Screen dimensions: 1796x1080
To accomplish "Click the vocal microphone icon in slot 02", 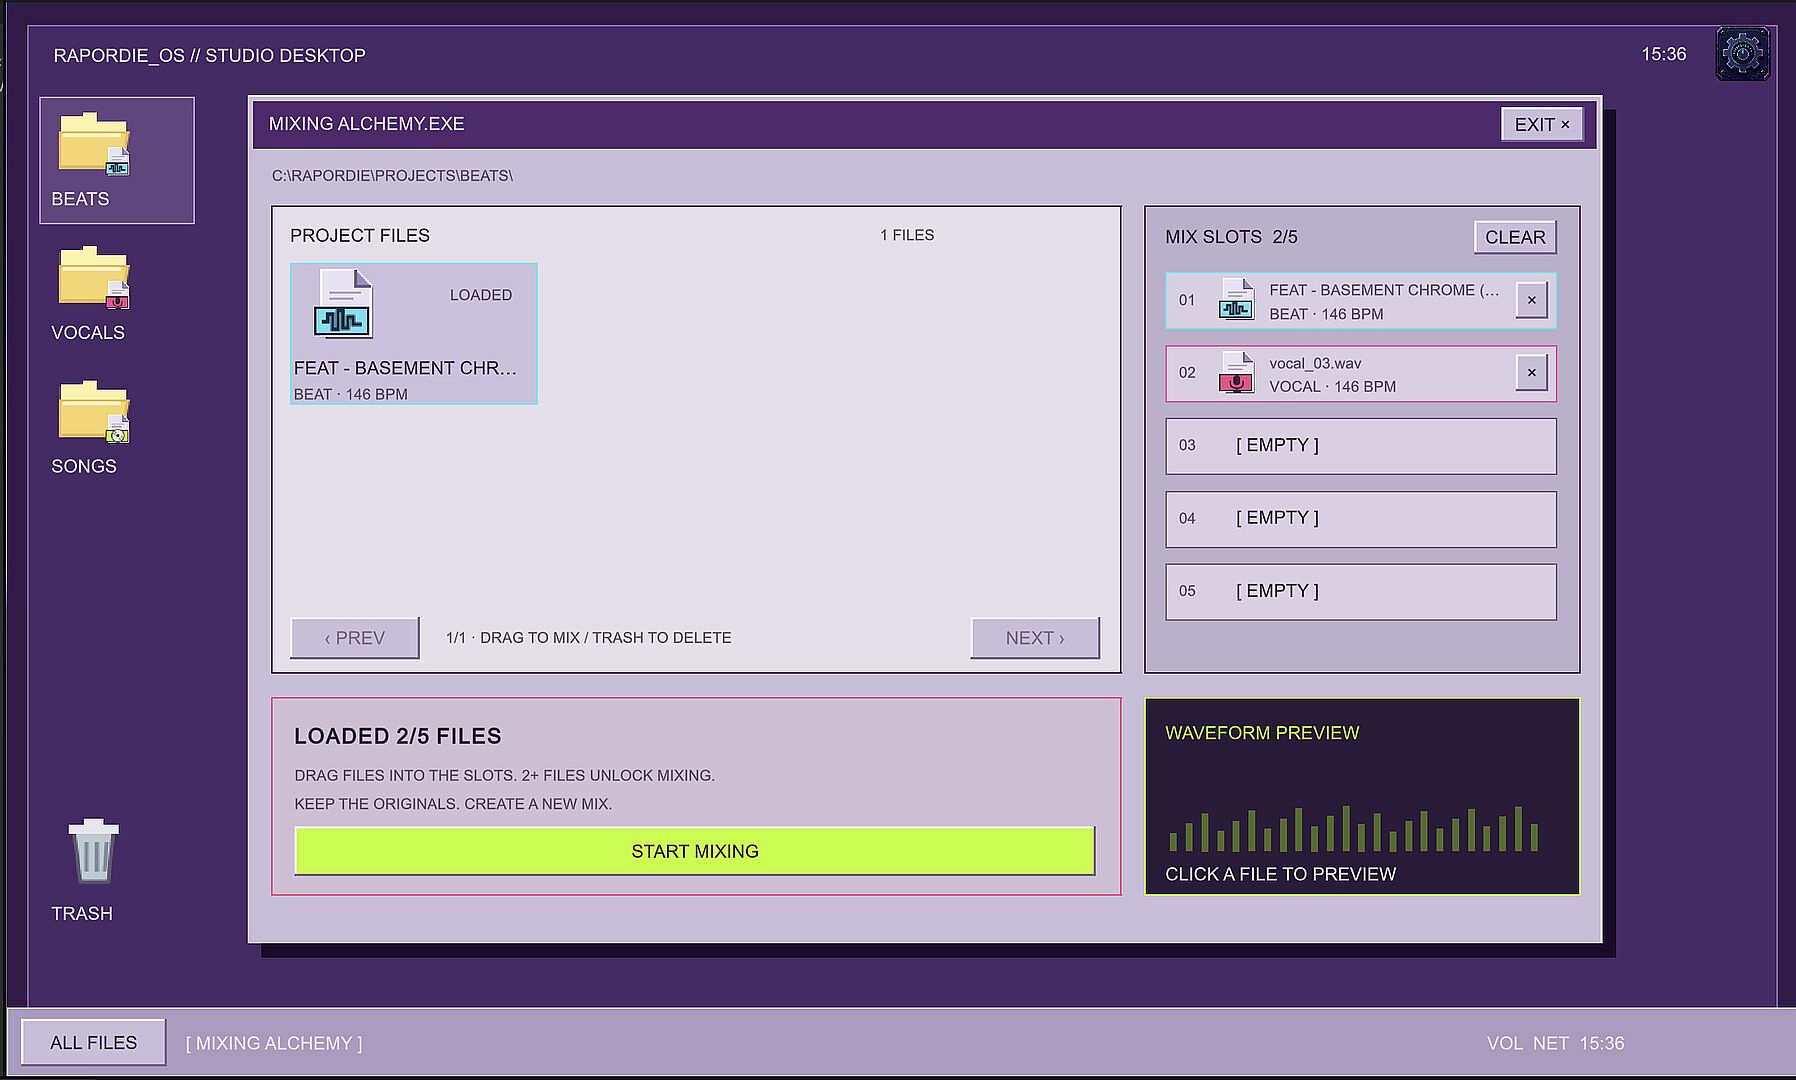I will (x=1236, y=372).
